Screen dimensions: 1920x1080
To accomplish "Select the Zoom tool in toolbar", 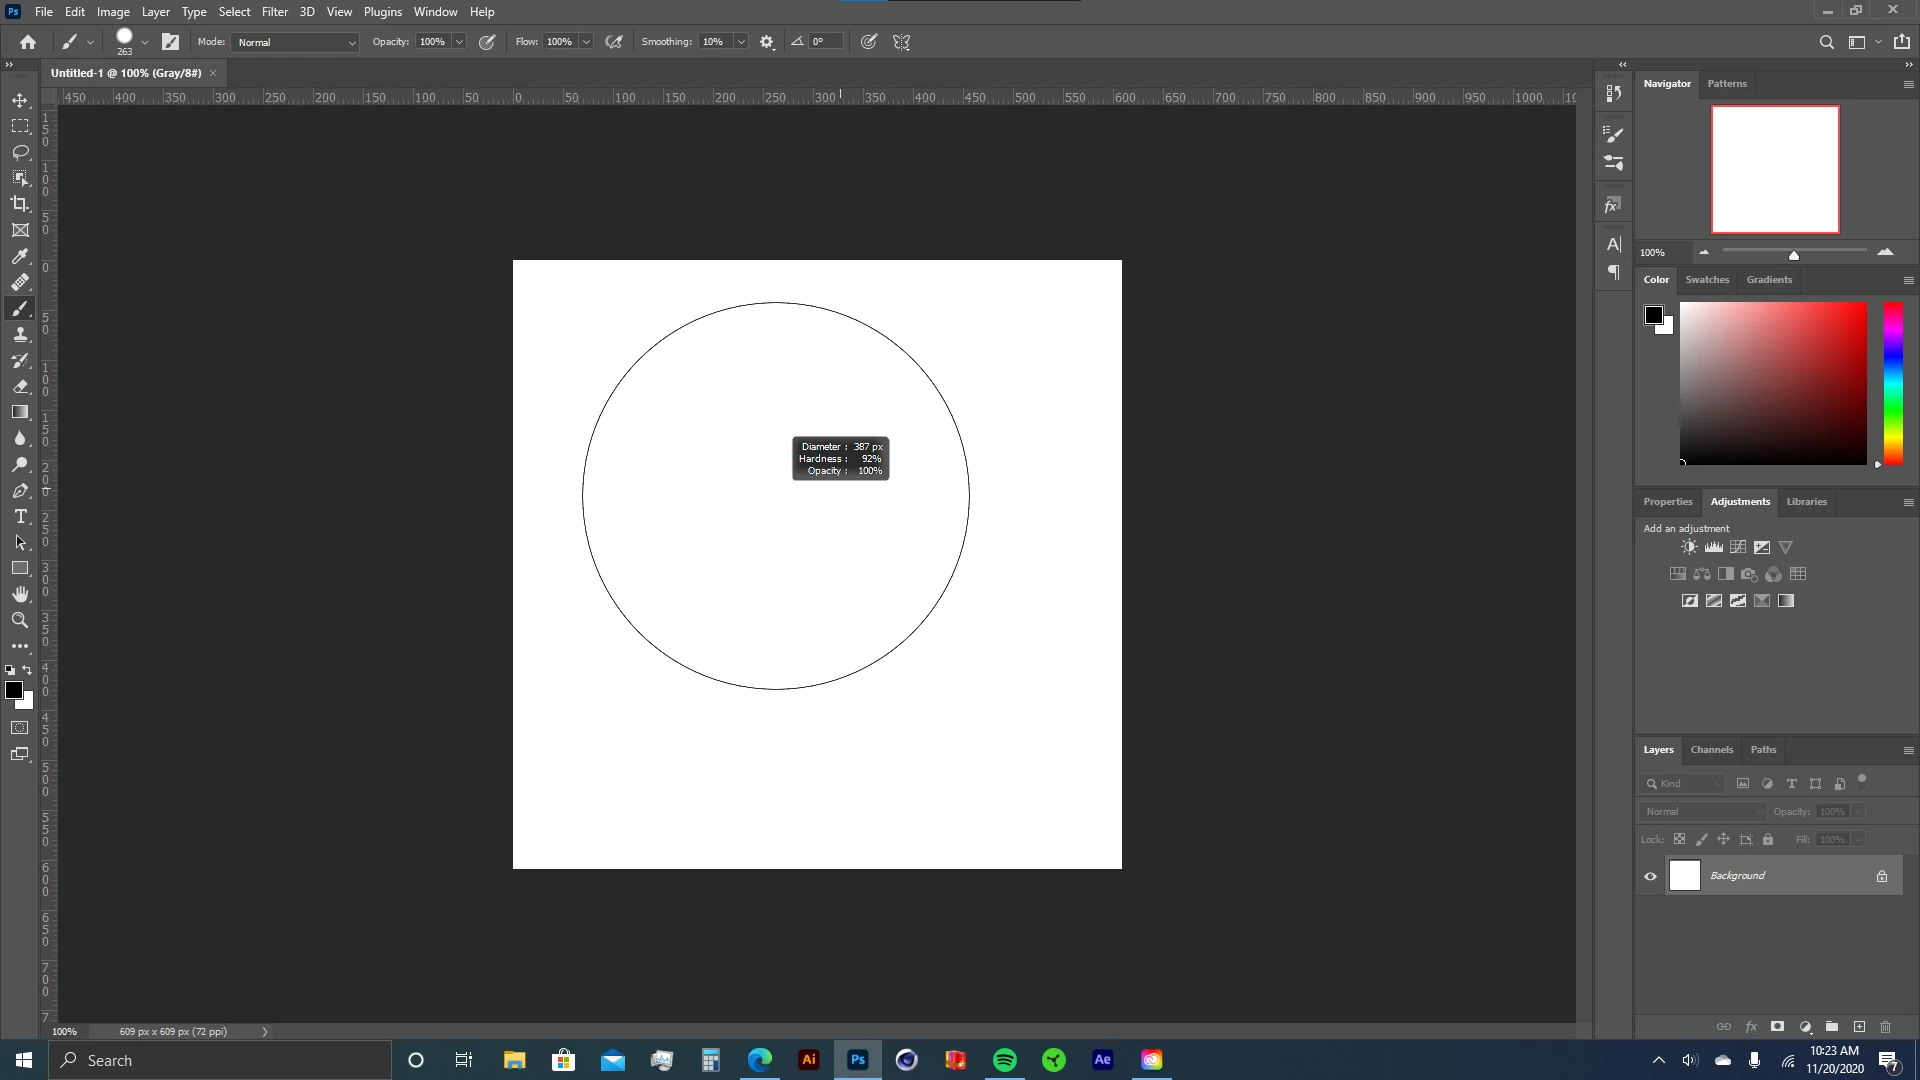I will point(20,620).
